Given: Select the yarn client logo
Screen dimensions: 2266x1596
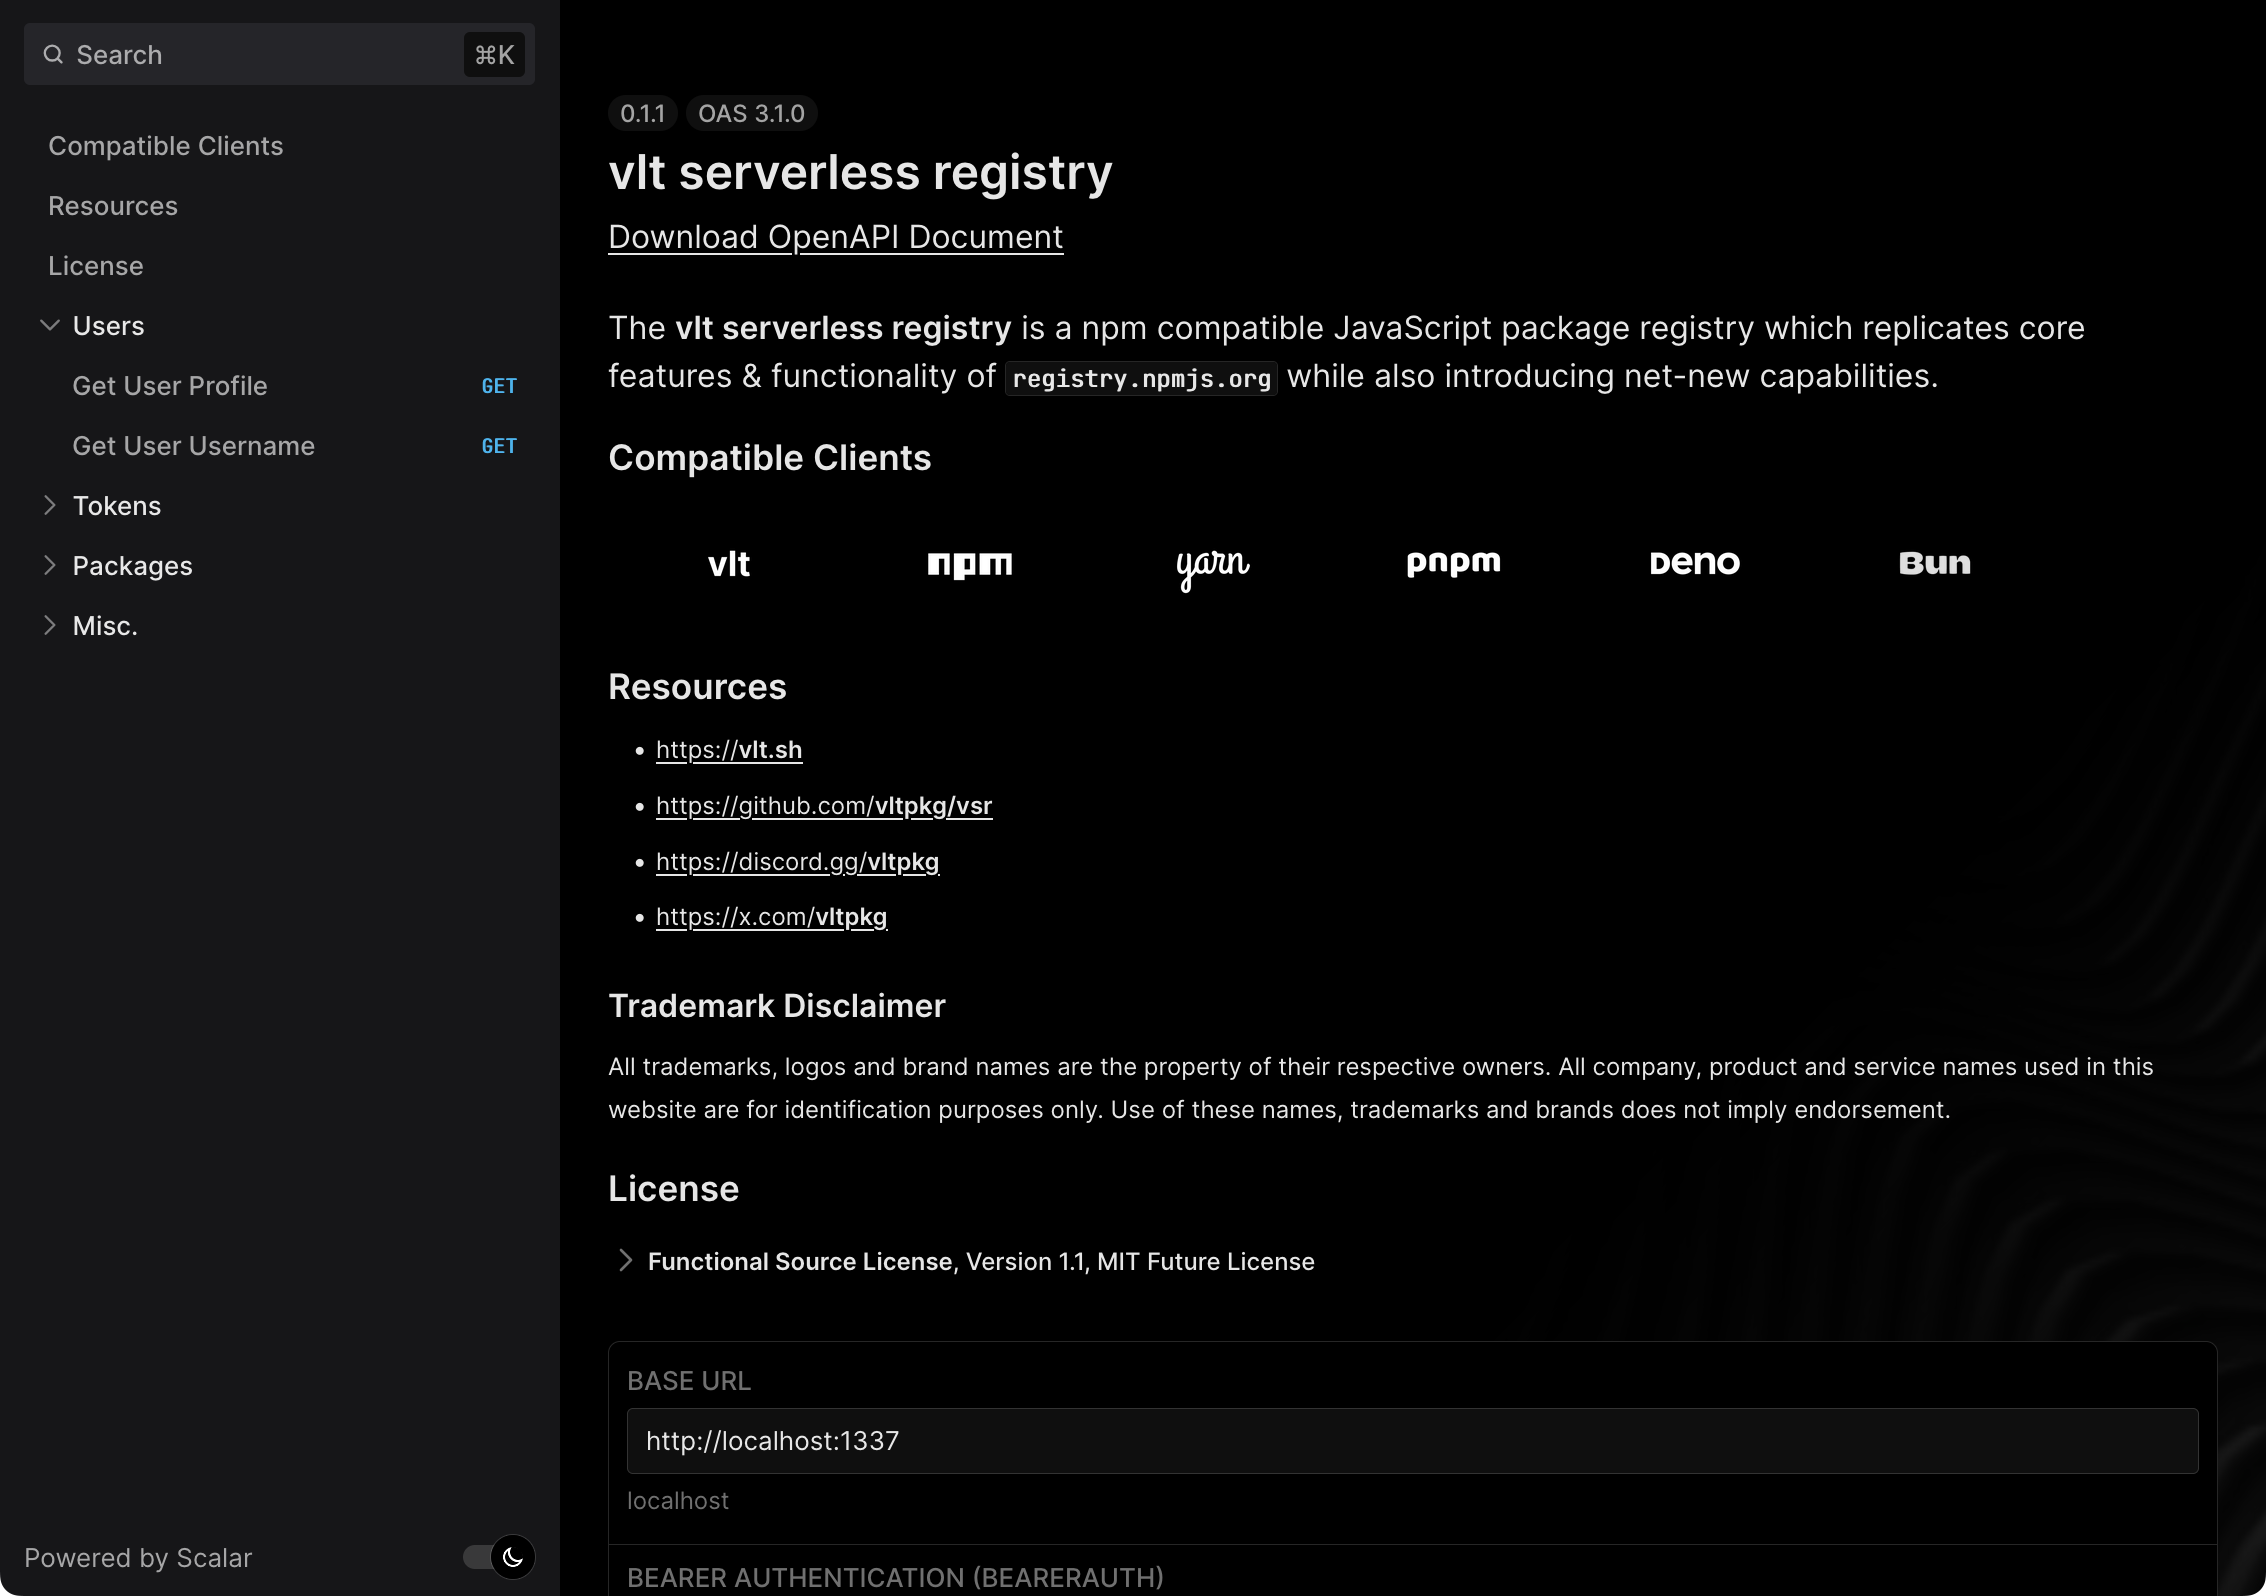Looking at the screenshot, I should (1212, 568).
